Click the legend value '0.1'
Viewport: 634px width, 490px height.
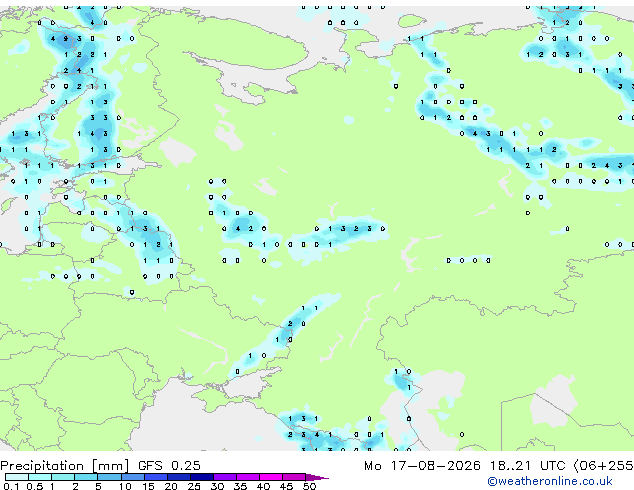pyautogui.click(x=11, y=486)
